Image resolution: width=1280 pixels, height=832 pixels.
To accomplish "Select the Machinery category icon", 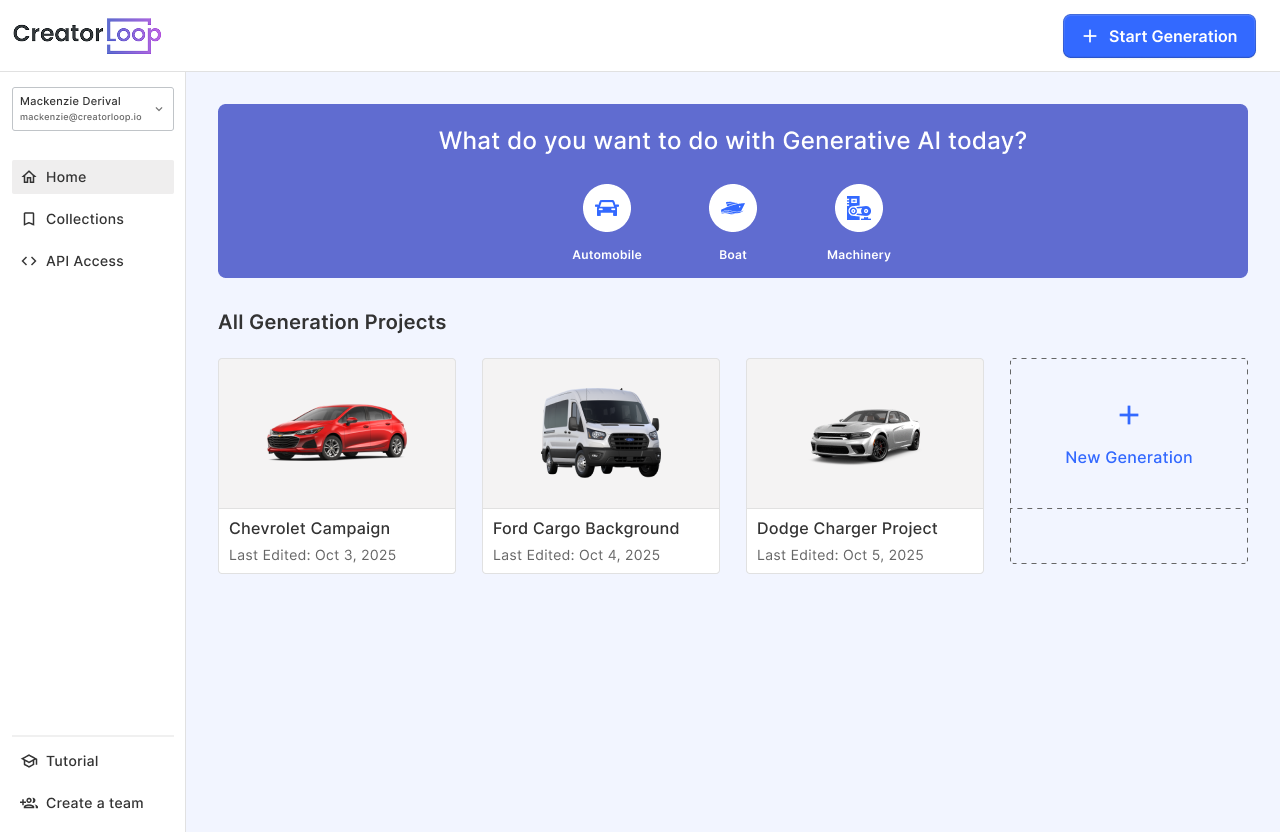I will (x=859, y=208).
